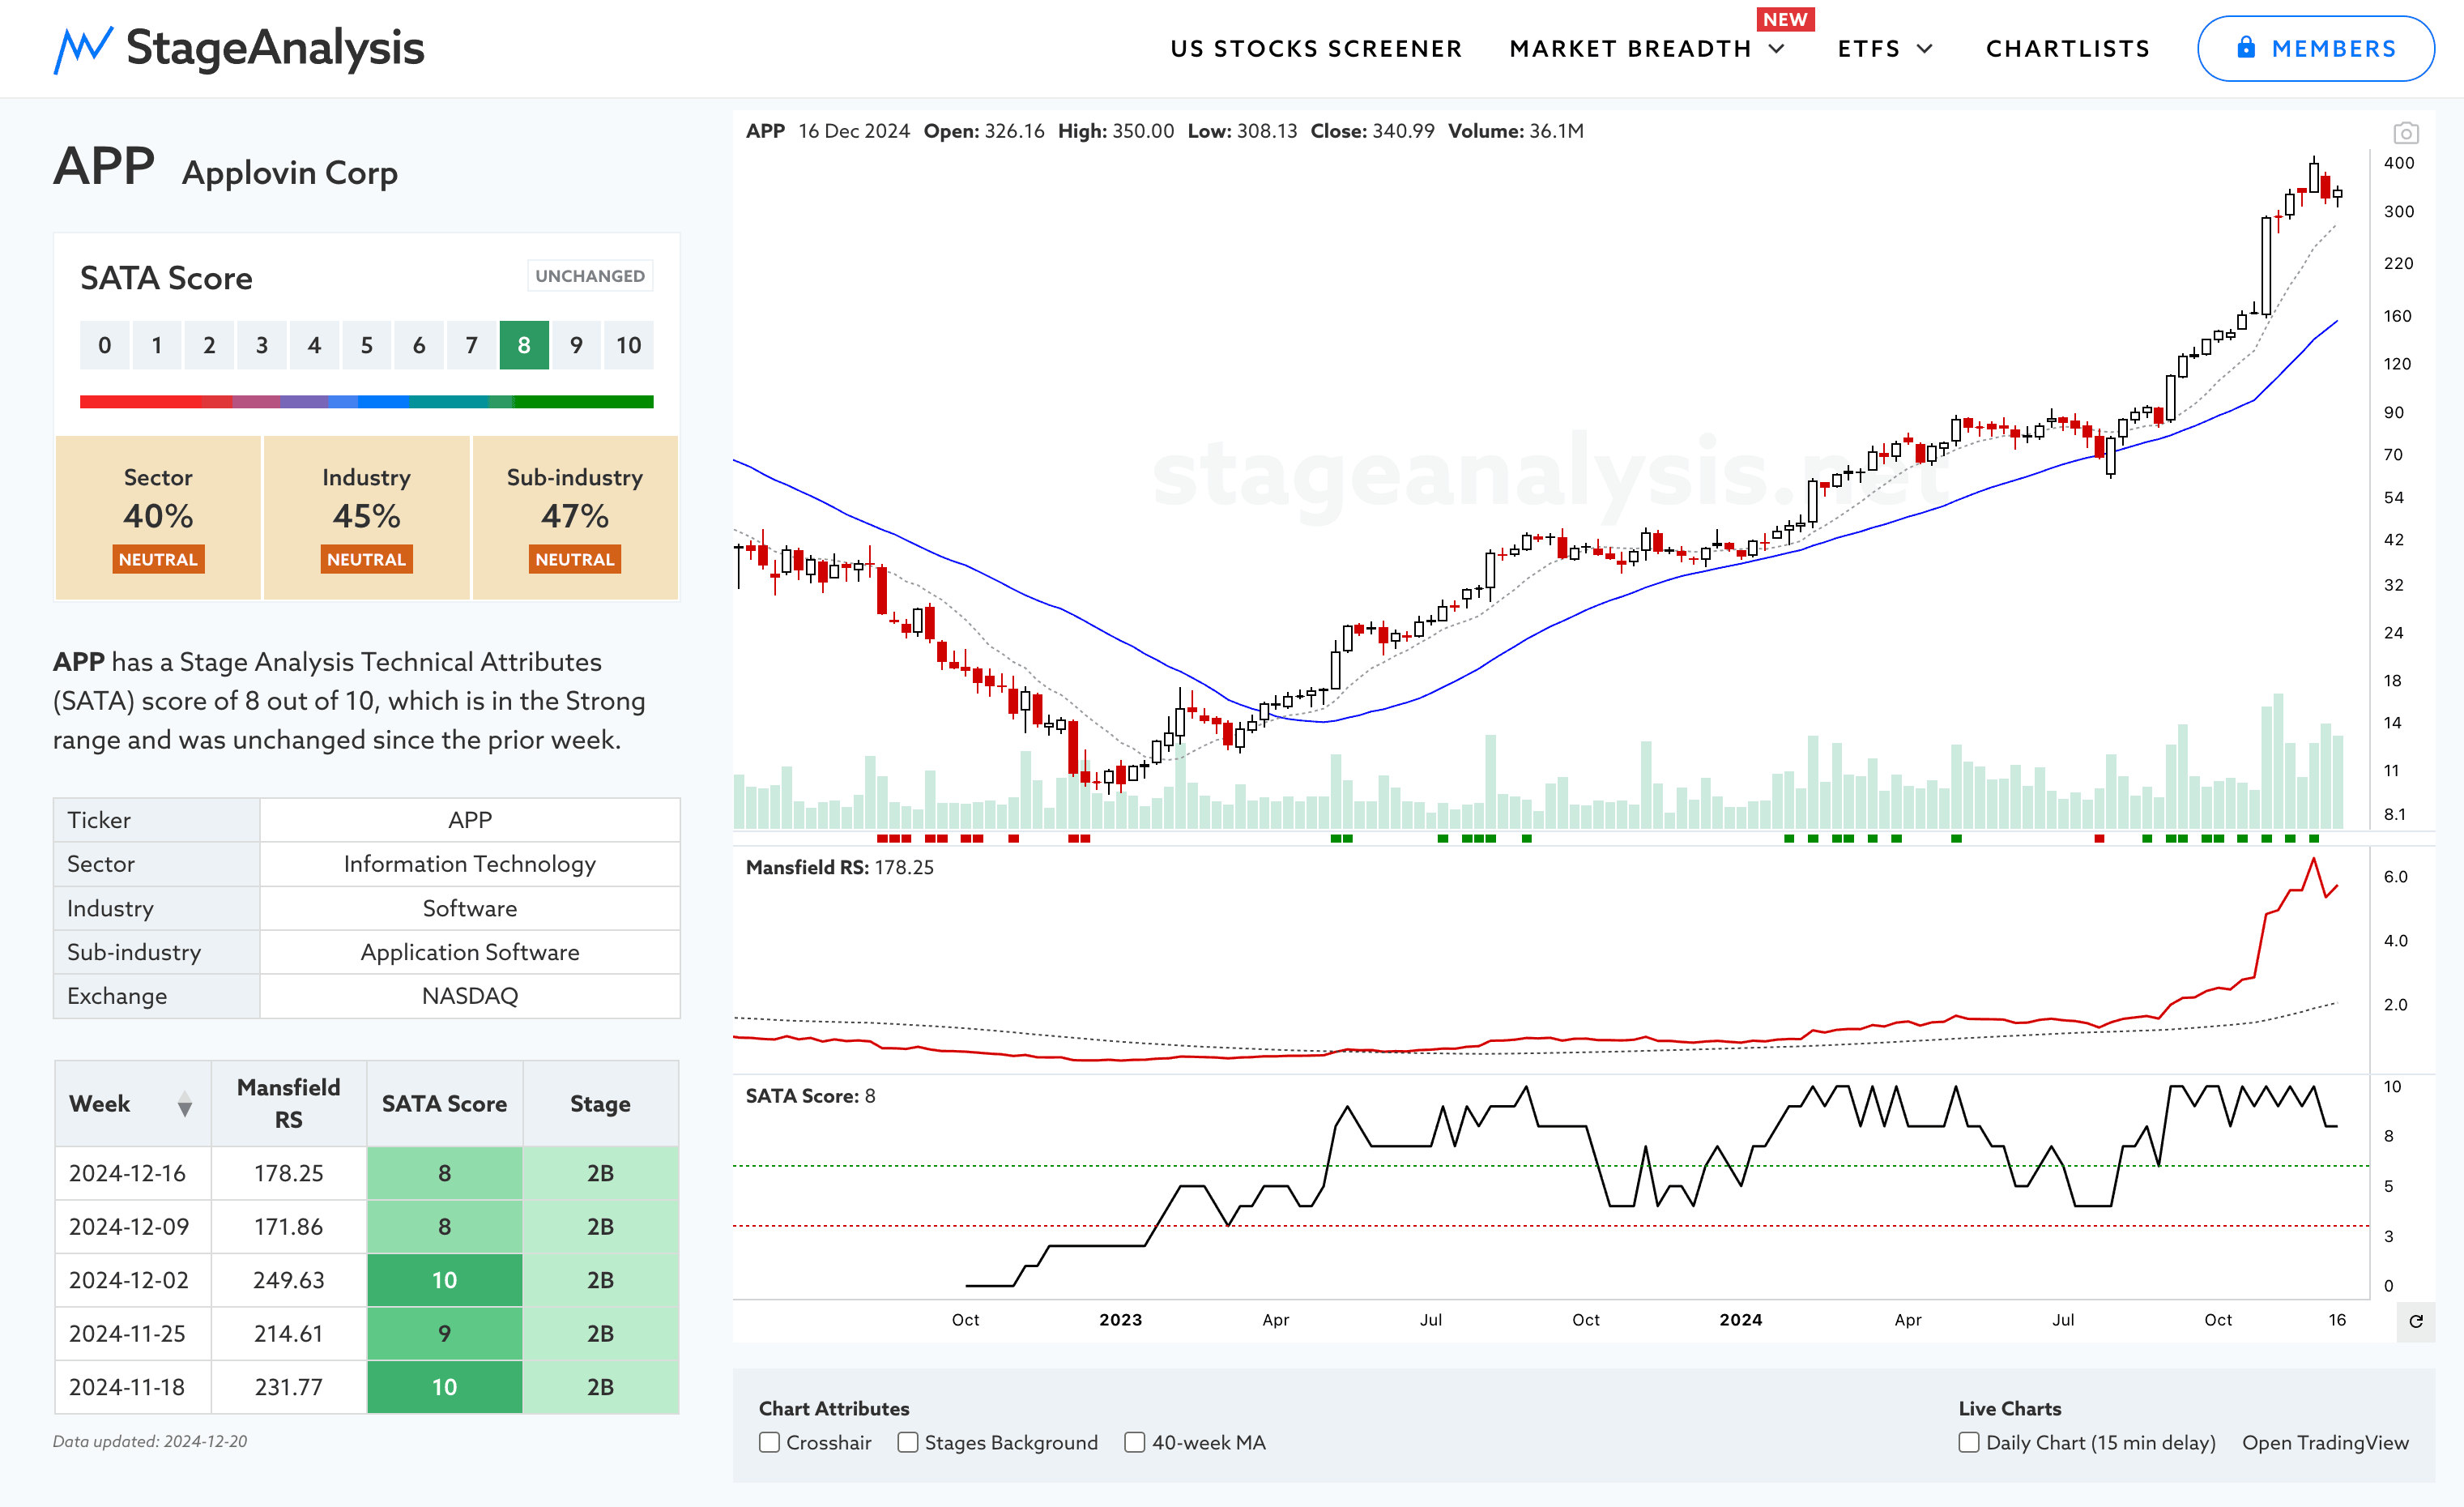Click the 2023 label on chart axis
This screenshot has width=2464, height=1507.
pos(1120,1320)
